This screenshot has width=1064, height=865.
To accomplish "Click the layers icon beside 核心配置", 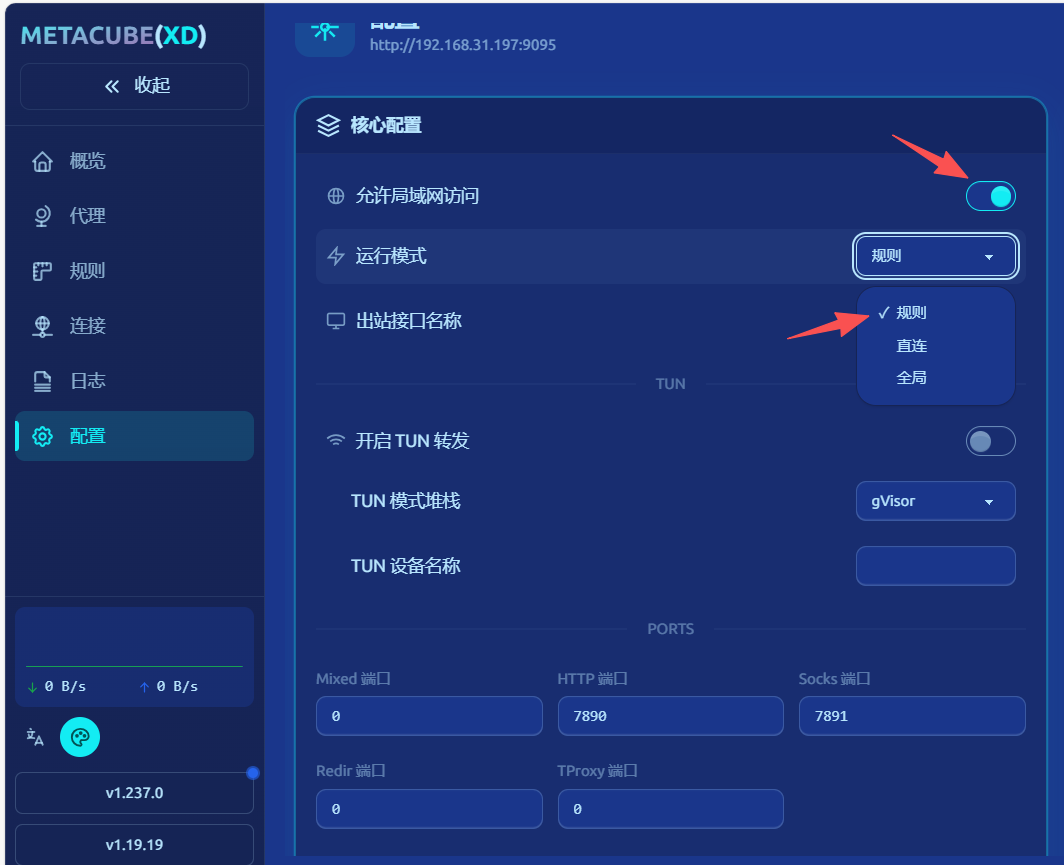I will point(328,126).
